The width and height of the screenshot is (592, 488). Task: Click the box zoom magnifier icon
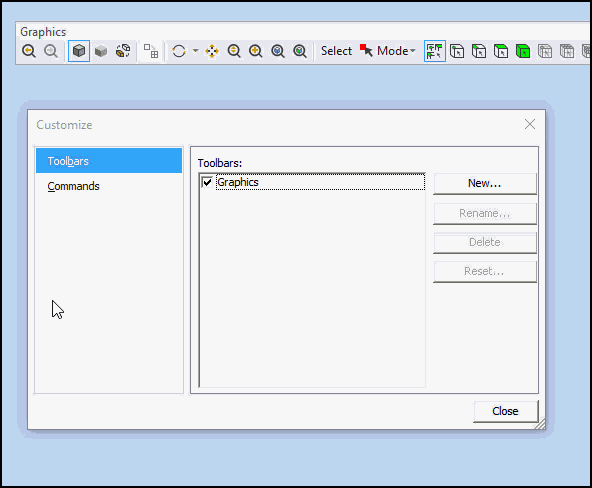(278, 51)
